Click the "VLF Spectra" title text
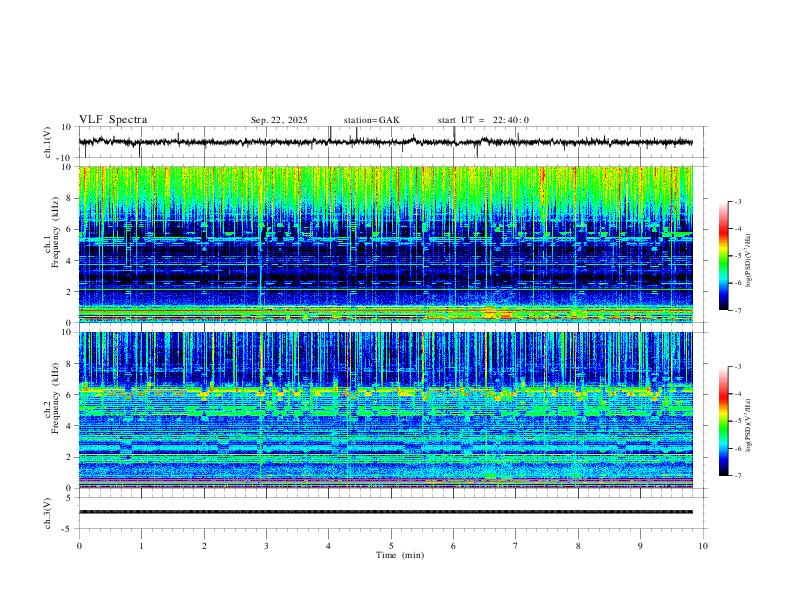This screenshot has height=612, width=792. (x=113, y=120)
